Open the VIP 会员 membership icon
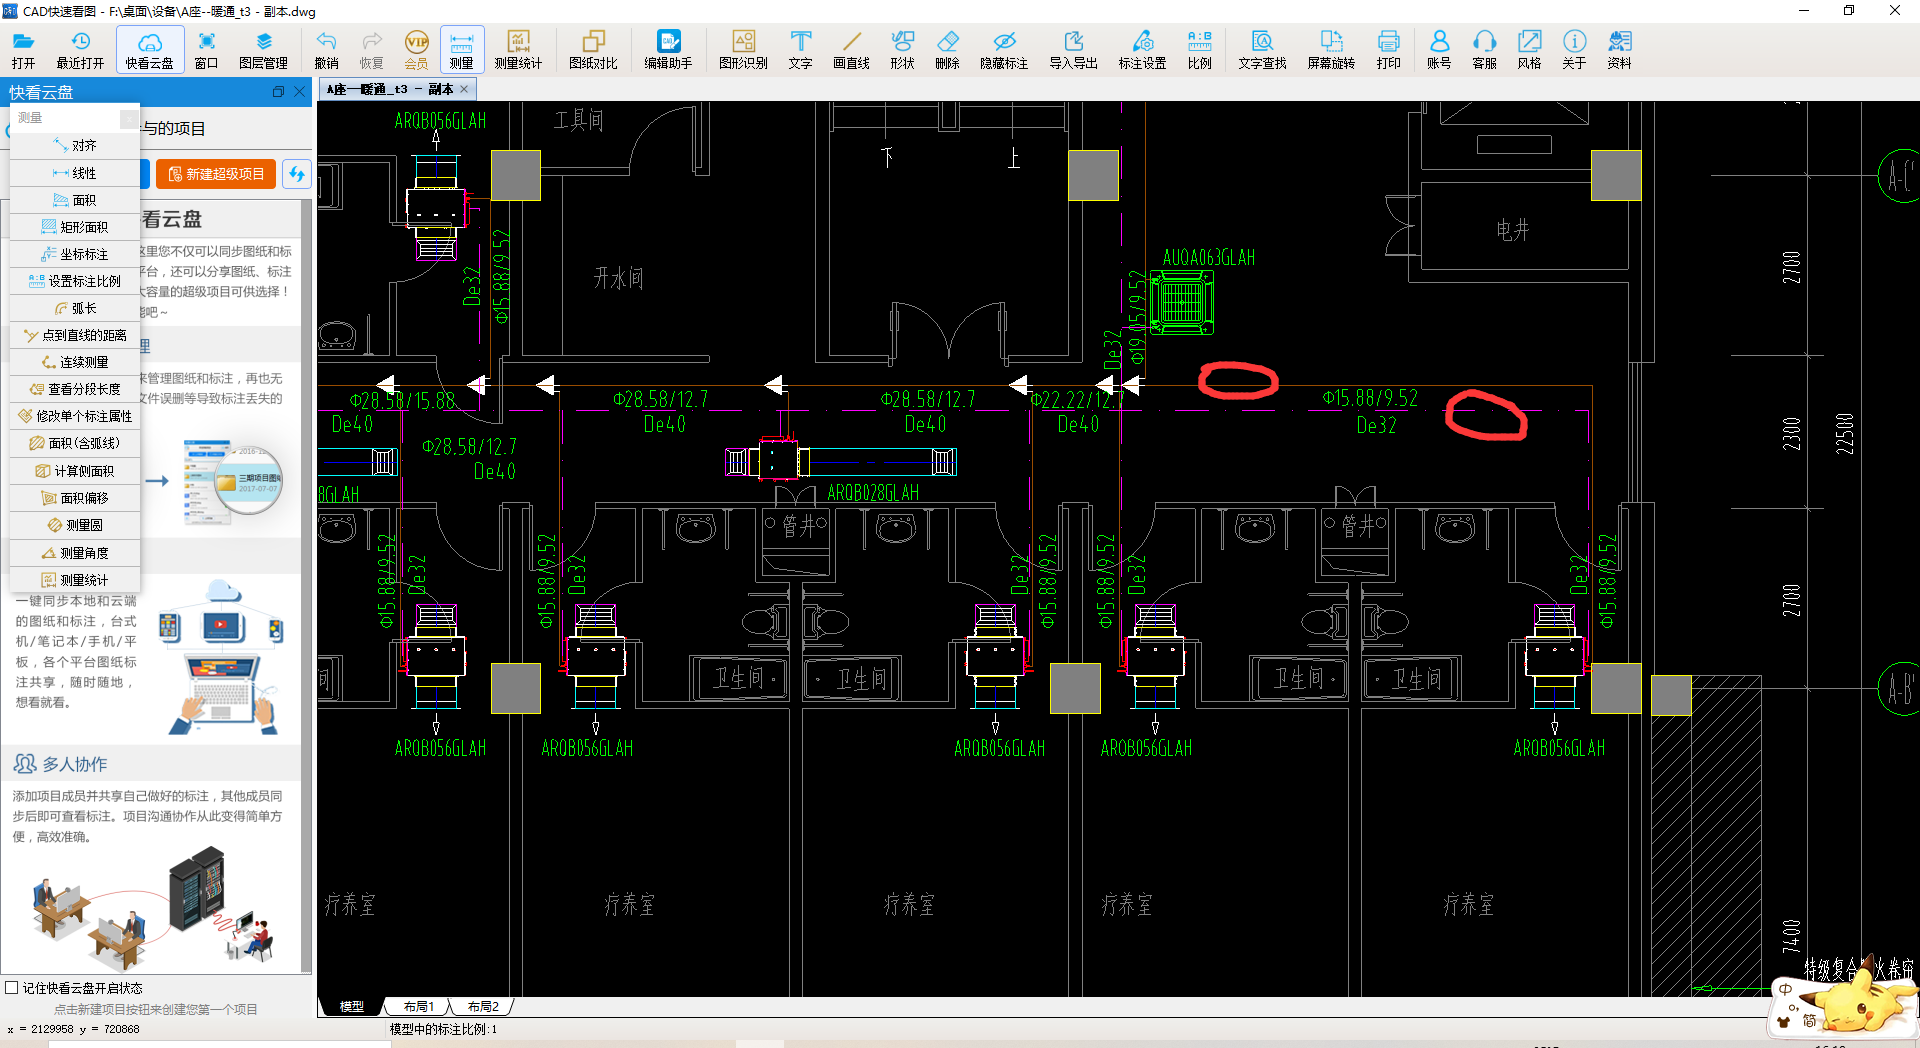Image resolution: width=1920 pixels, height=1048 pixels. (x=416, y=50)
